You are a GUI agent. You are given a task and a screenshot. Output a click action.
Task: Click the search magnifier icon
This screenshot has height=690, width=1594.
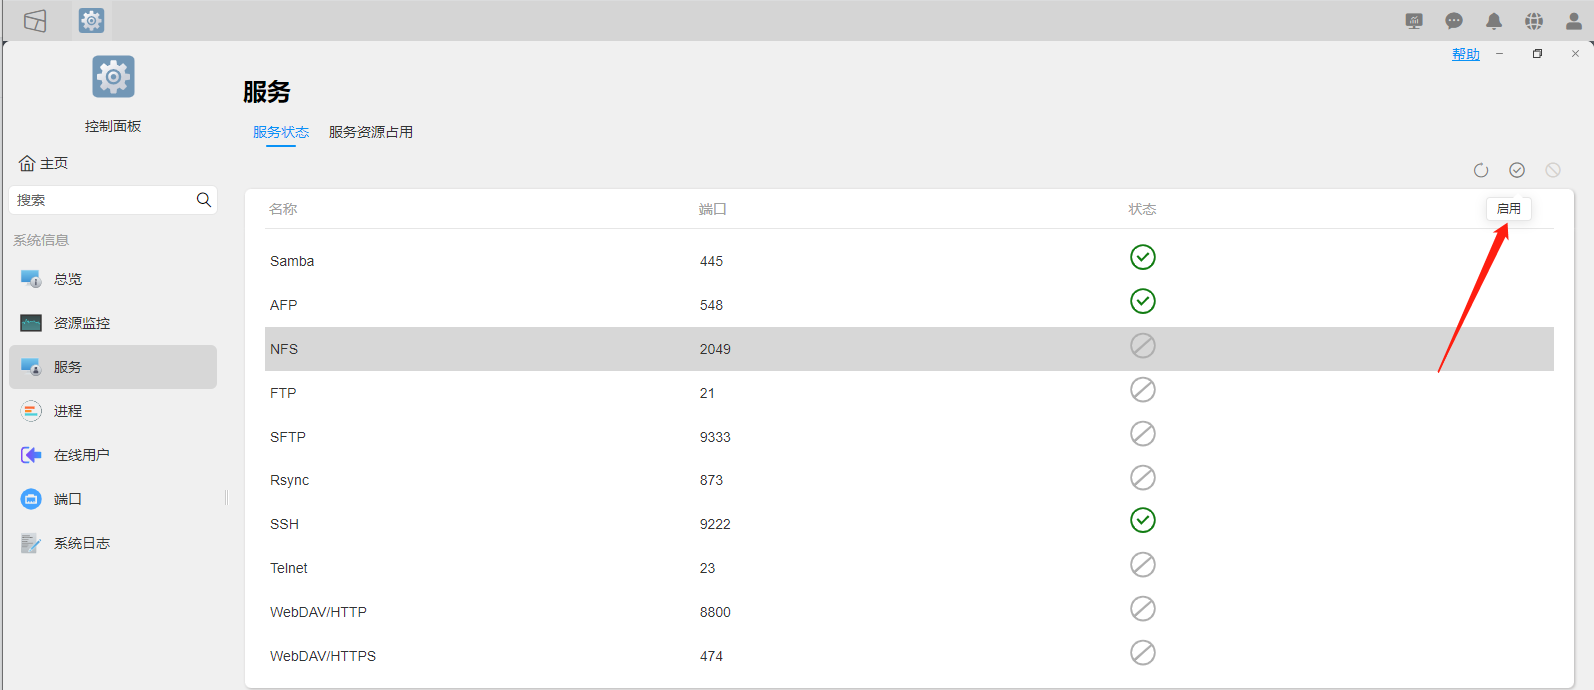tap(204, 200)
